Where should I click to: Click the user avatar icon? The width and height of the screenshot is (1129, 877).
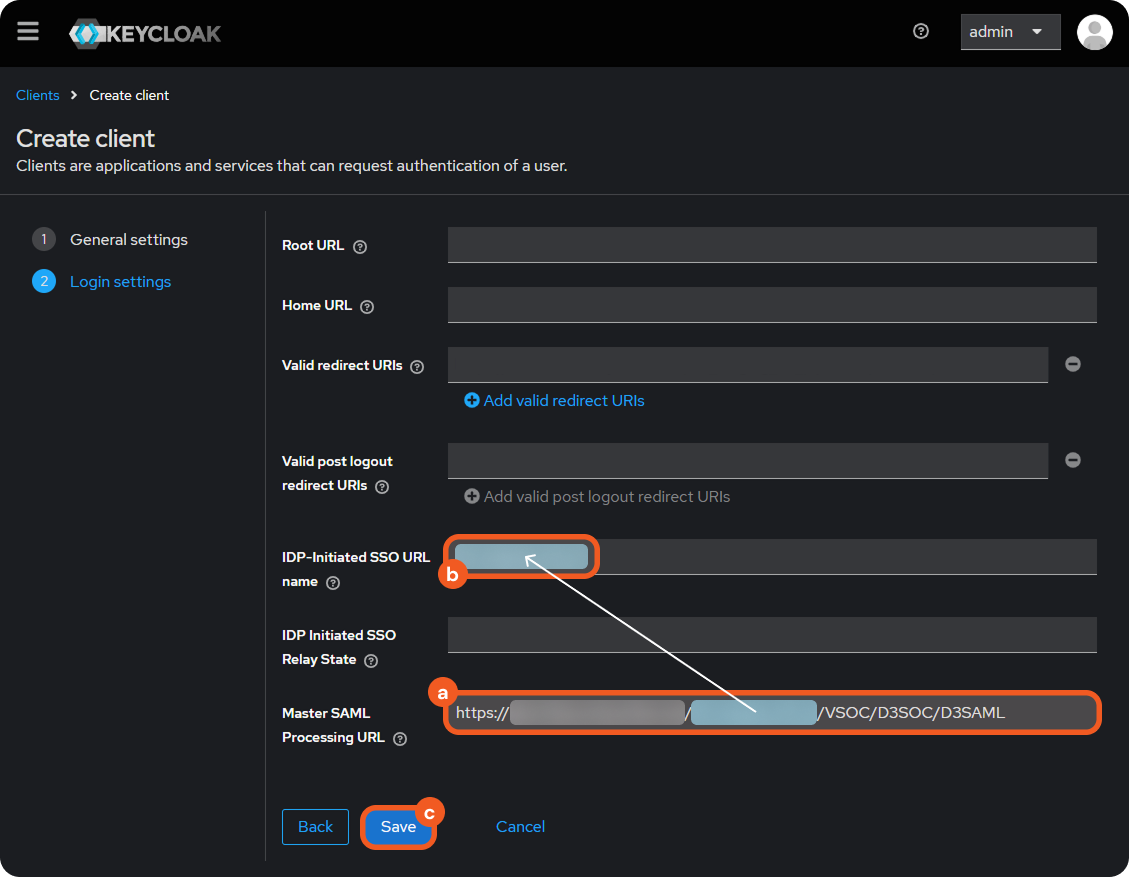1094,32
